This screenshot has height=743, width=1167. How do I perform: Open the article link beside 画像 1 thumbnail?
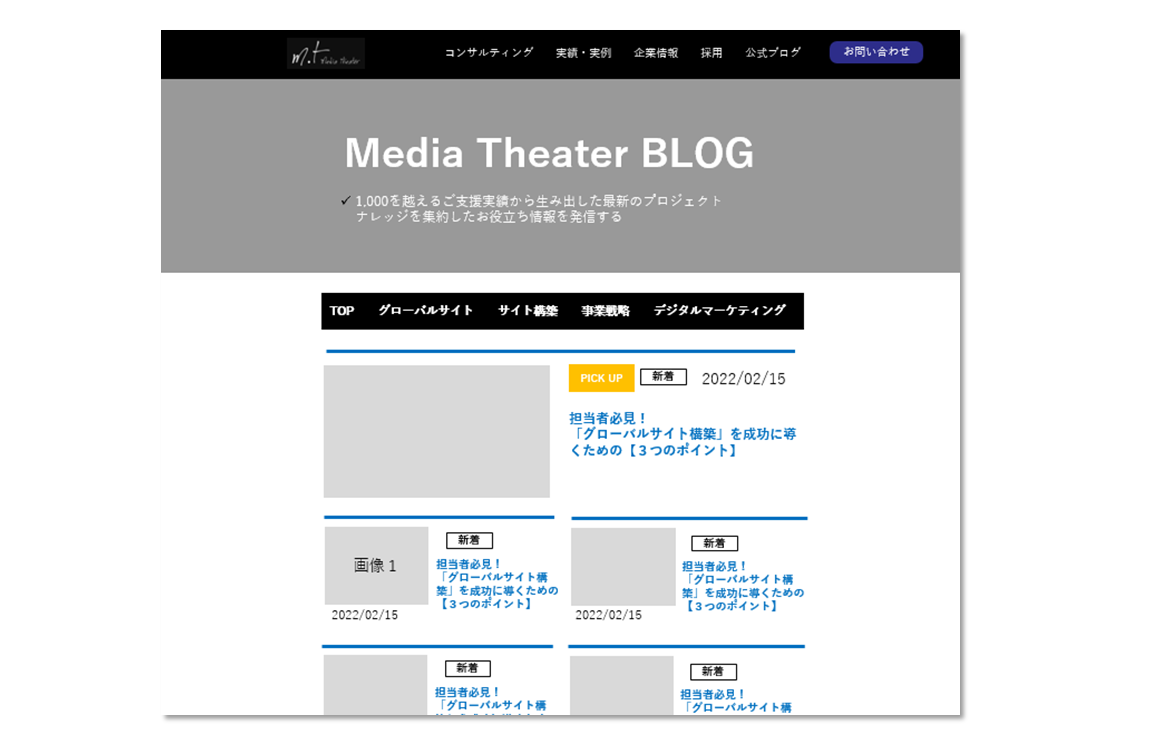pyautogui.click(x=496, y=584)
